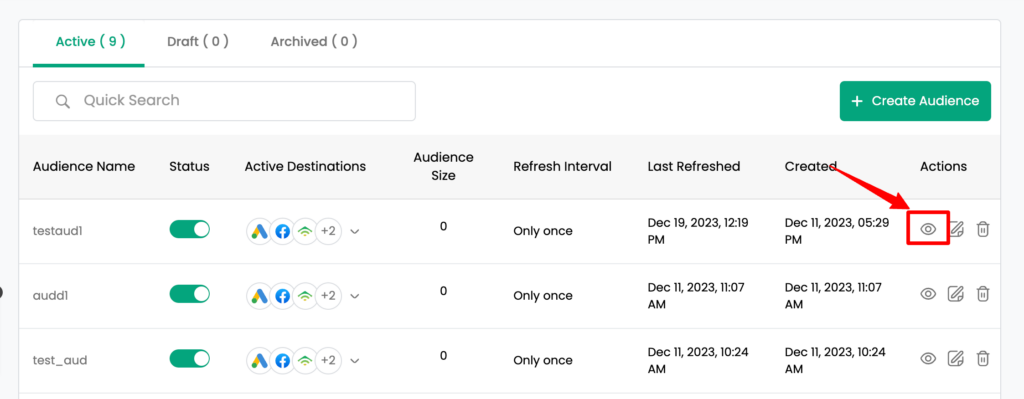The height and width of the screenshot is (399, 1024).
Task: Click audience size 0 in test_aud row
Action: click(x=443, y=356)
